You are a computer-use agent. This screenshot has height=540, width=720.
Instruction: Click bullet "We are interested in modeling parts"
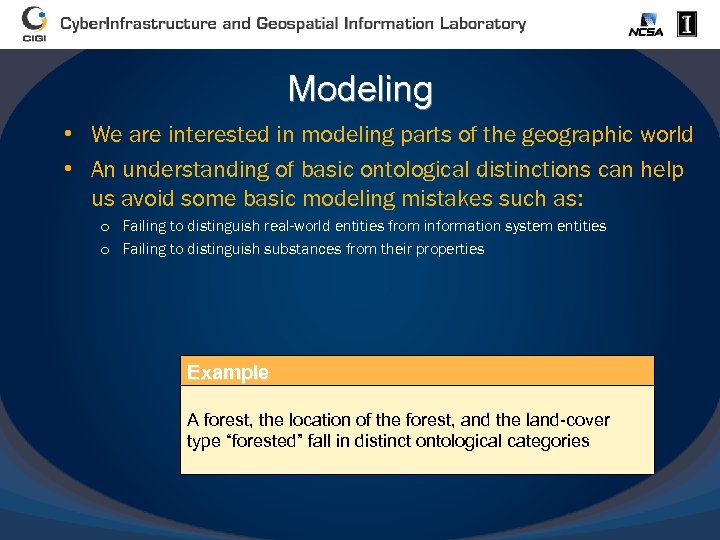(x=392, y=135)
